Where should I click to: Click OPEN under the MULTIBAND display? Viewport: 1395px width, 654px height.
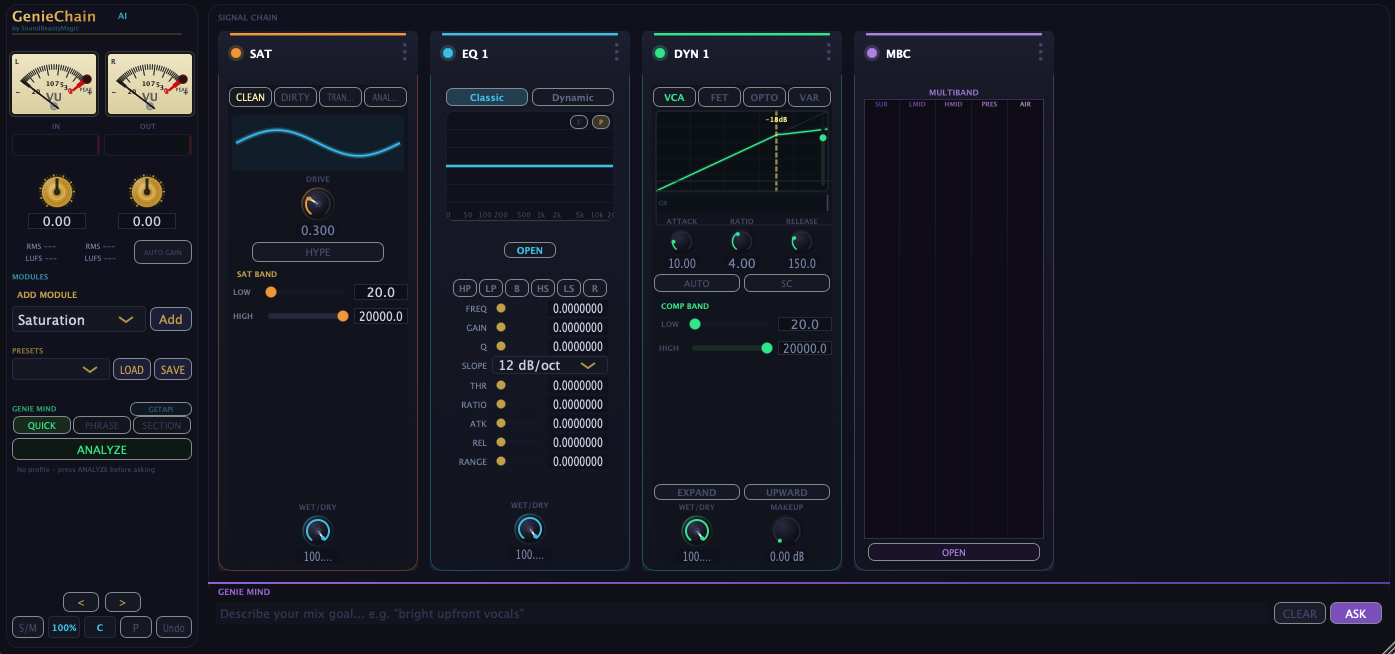pyautogui.click(x=953, y=551)
